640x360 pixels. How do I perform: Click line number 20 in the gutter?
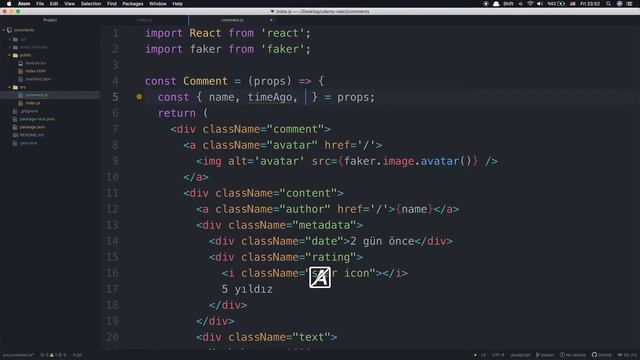(112, 337)
